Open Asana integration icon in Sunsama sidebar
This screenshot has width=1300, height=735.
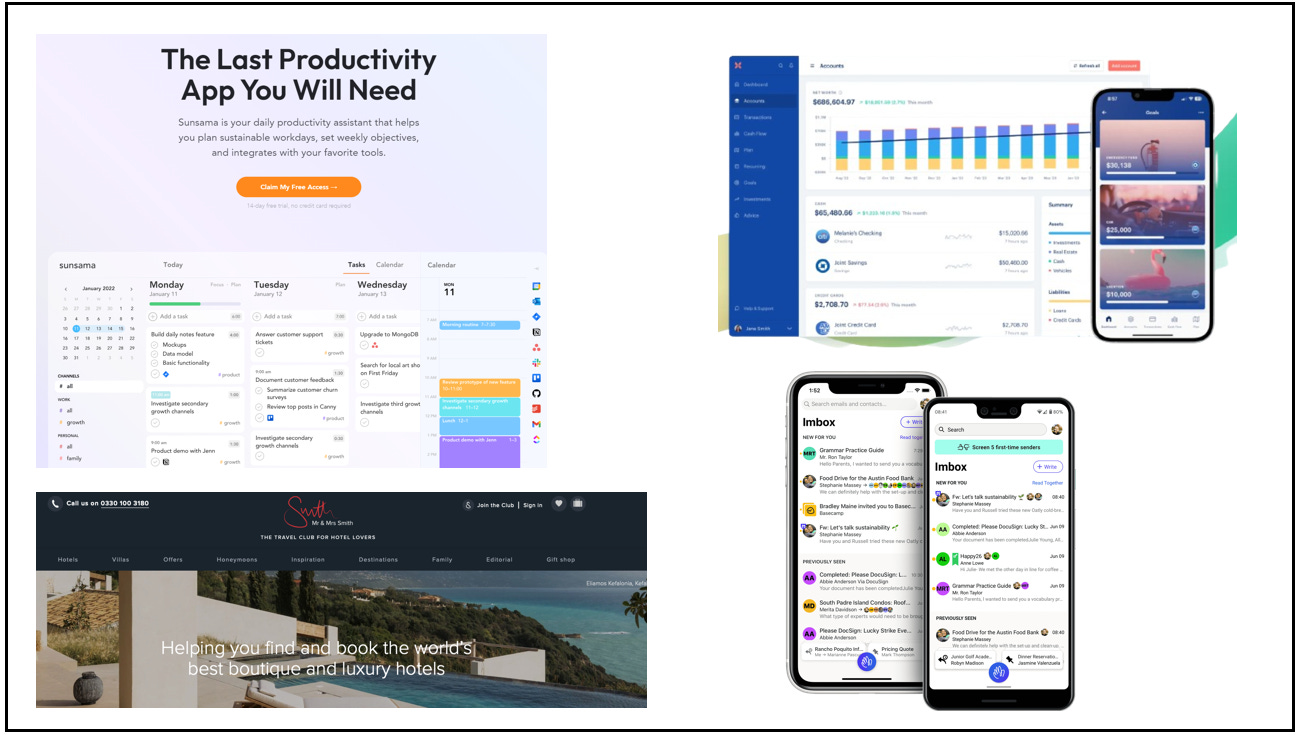(x=536, y=348)
